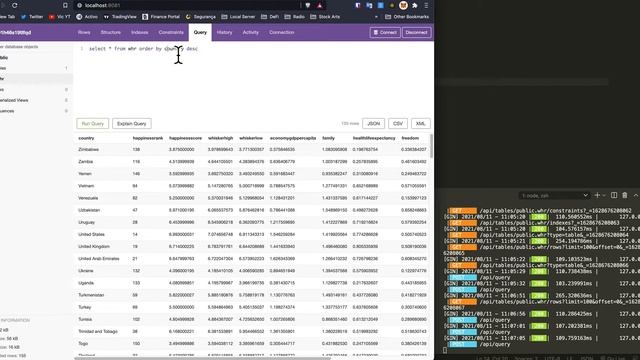Export results as XML

point(420,124)
